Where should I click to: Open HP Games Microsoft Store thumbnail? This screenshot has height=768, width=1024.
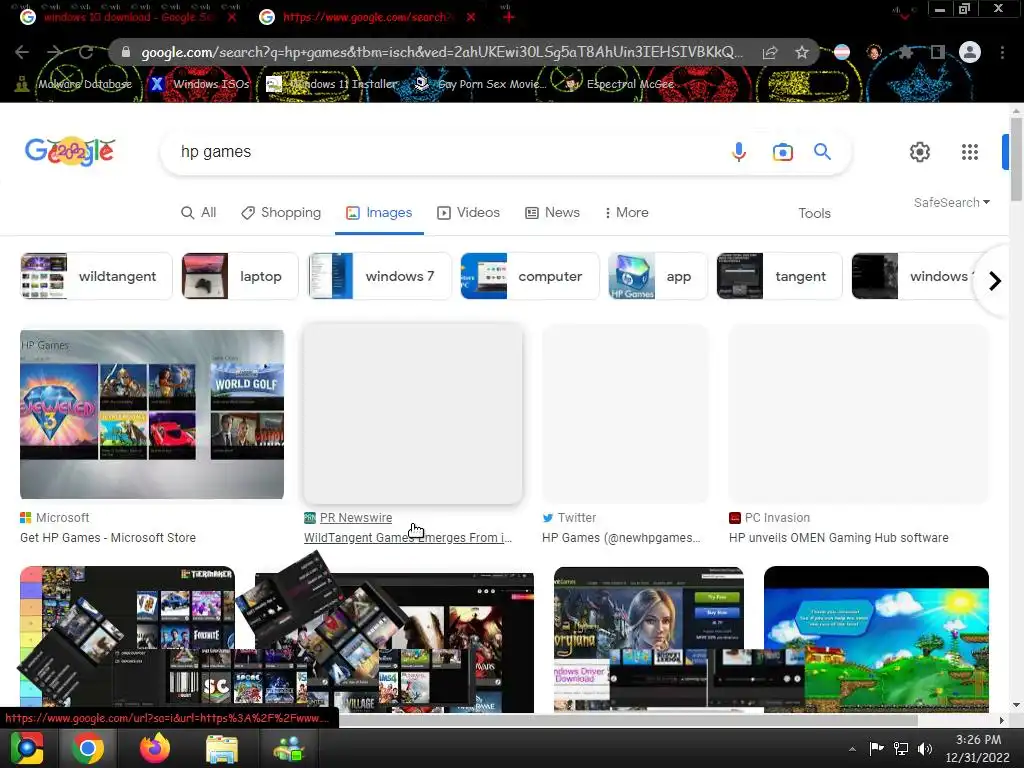coord(152,414)
